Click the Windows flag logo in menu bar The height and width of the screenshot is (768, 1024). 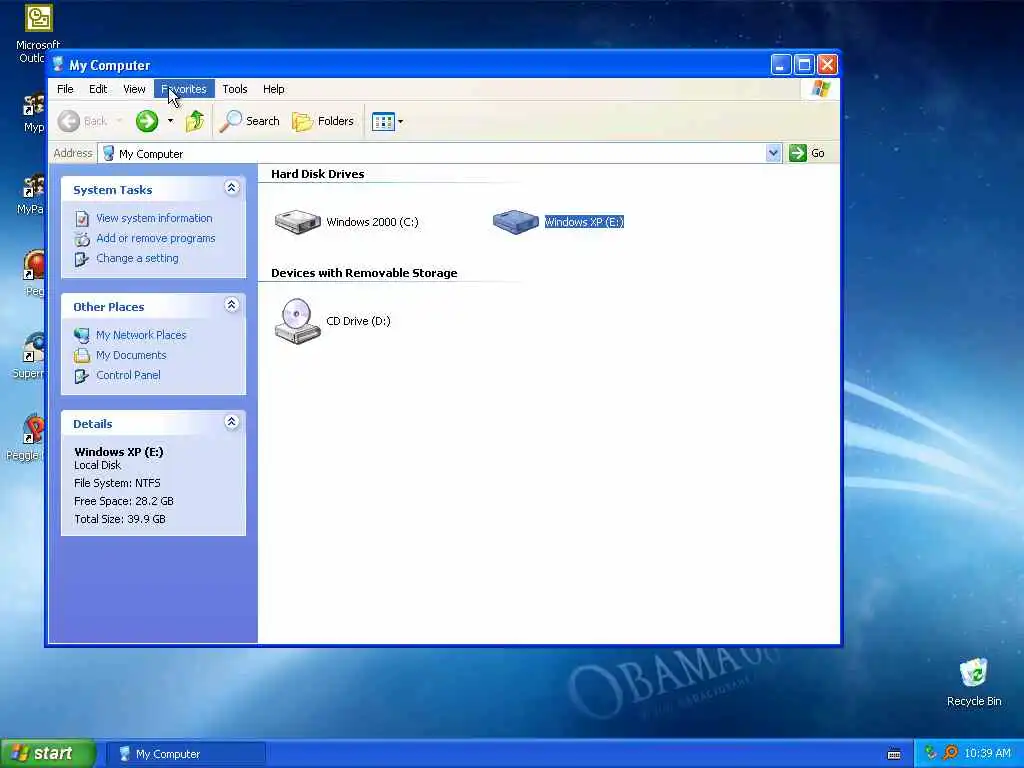click(x=820, y=89)
